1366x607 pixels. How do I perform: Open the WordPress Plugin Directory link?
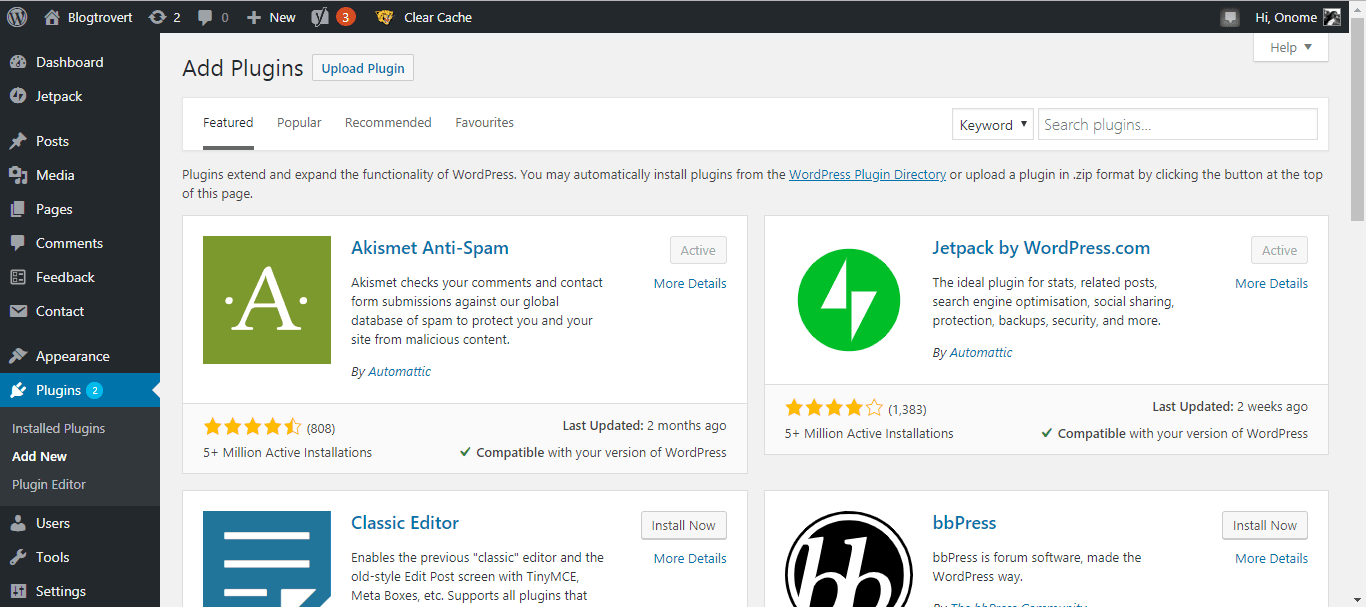[x=867, y=174]
